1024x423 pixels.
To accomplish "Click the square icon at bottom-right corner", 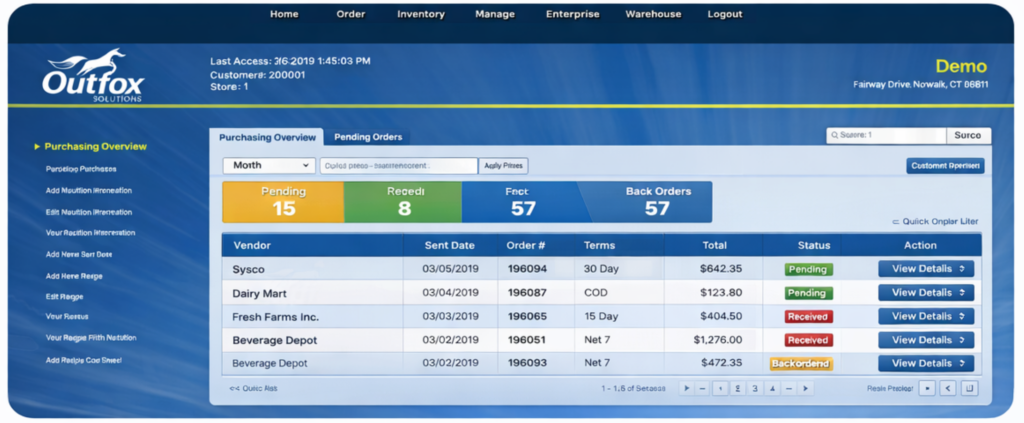I will (969, 388).
